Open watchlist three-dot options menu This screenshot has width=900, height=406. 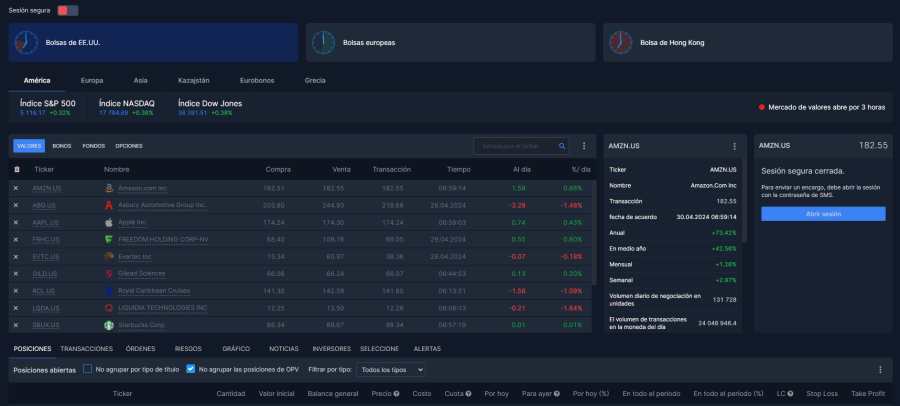click(584, 146)
